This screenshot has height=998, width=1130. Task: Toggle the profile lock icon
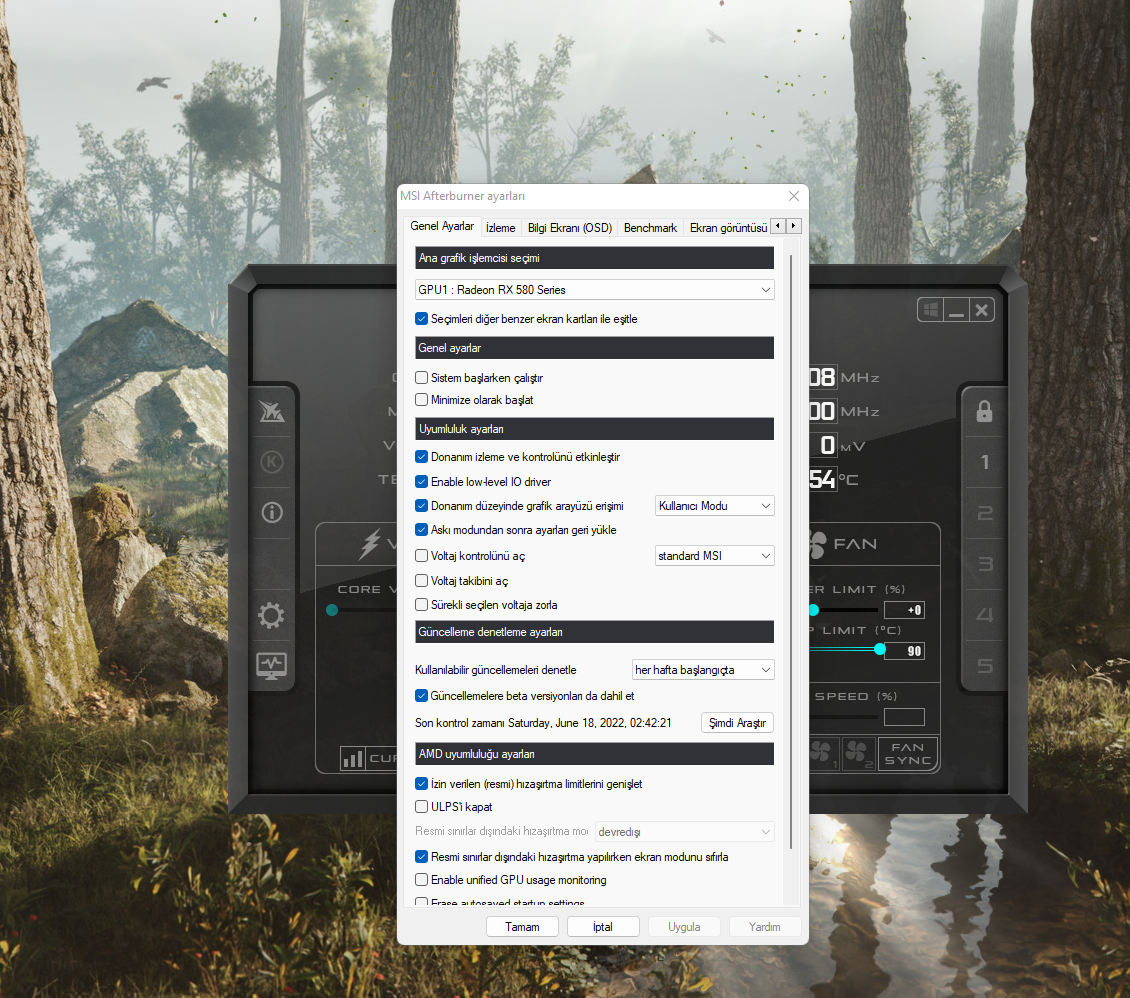click(x=984, y=411)
